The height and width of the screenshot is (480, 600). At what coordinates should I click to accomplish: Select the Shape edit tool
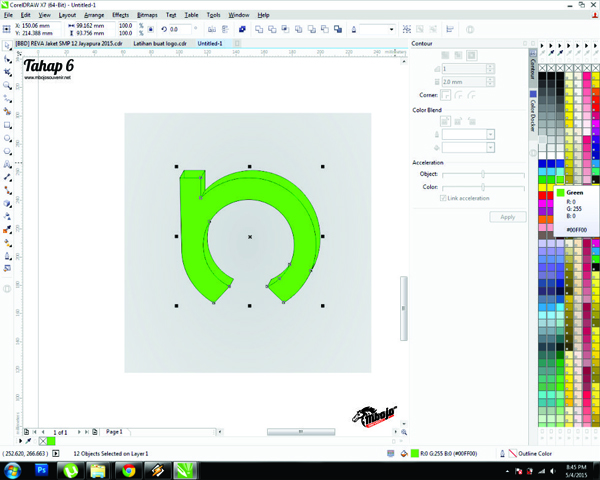[8, 59]
